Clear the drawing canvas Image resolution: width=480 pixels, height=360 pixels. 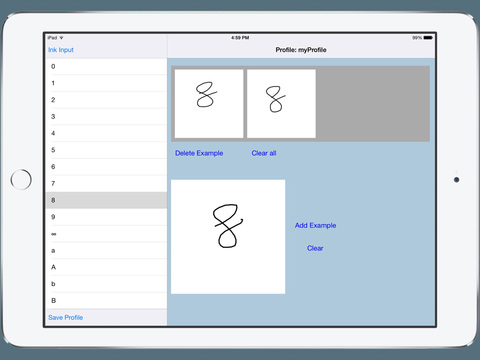[315, 248]
